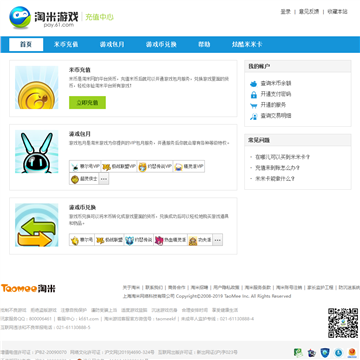Screen dimensions: 360x360
Task: Click the green certification badge in footer
Action: pos(298,353)
